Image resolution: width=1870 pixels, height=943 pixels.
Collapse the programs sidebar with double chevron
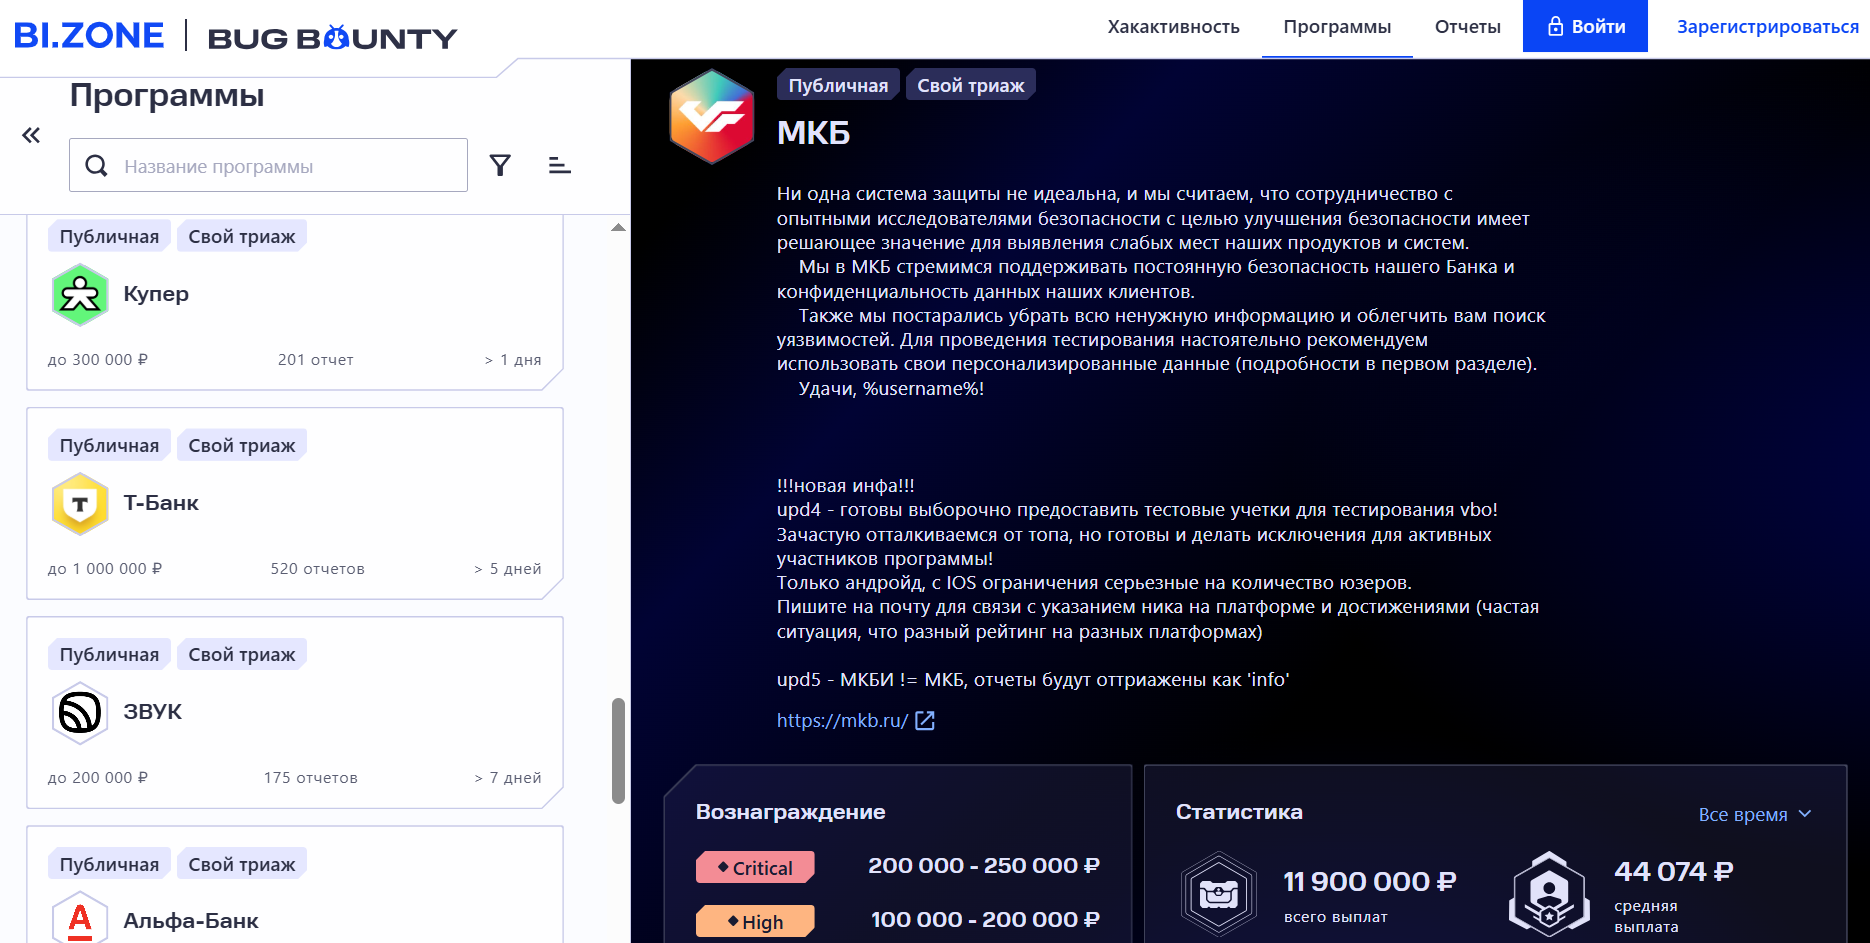[x=31, y=135]
